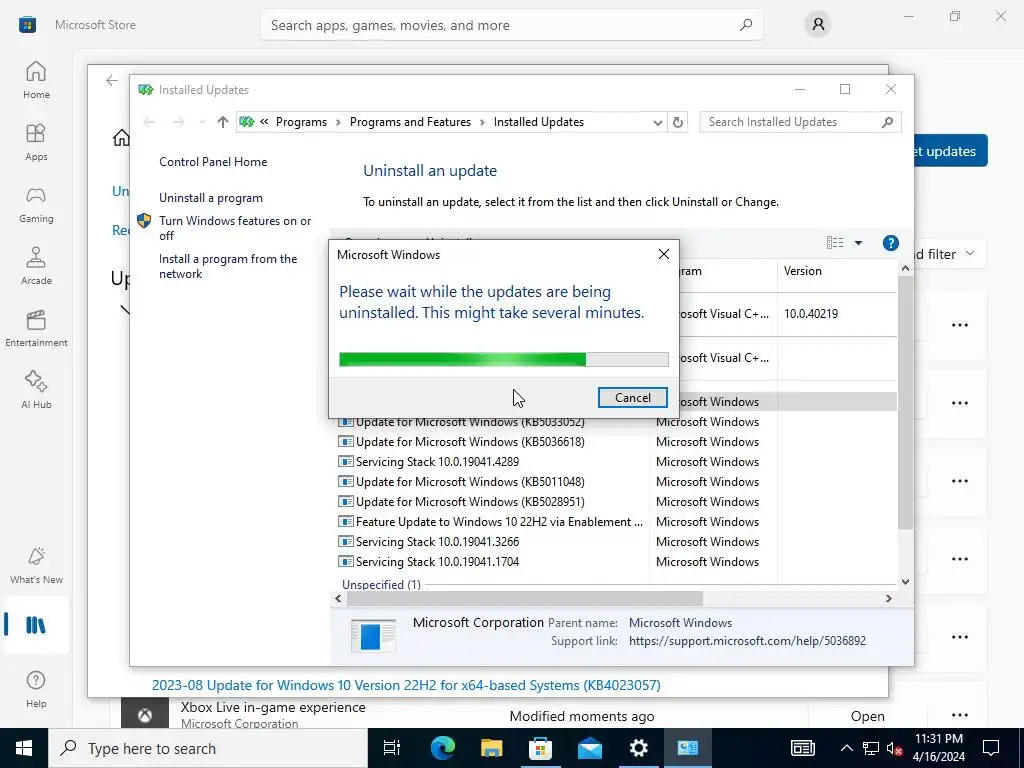Click Programs in the breadcrumb path

[301, 122]
